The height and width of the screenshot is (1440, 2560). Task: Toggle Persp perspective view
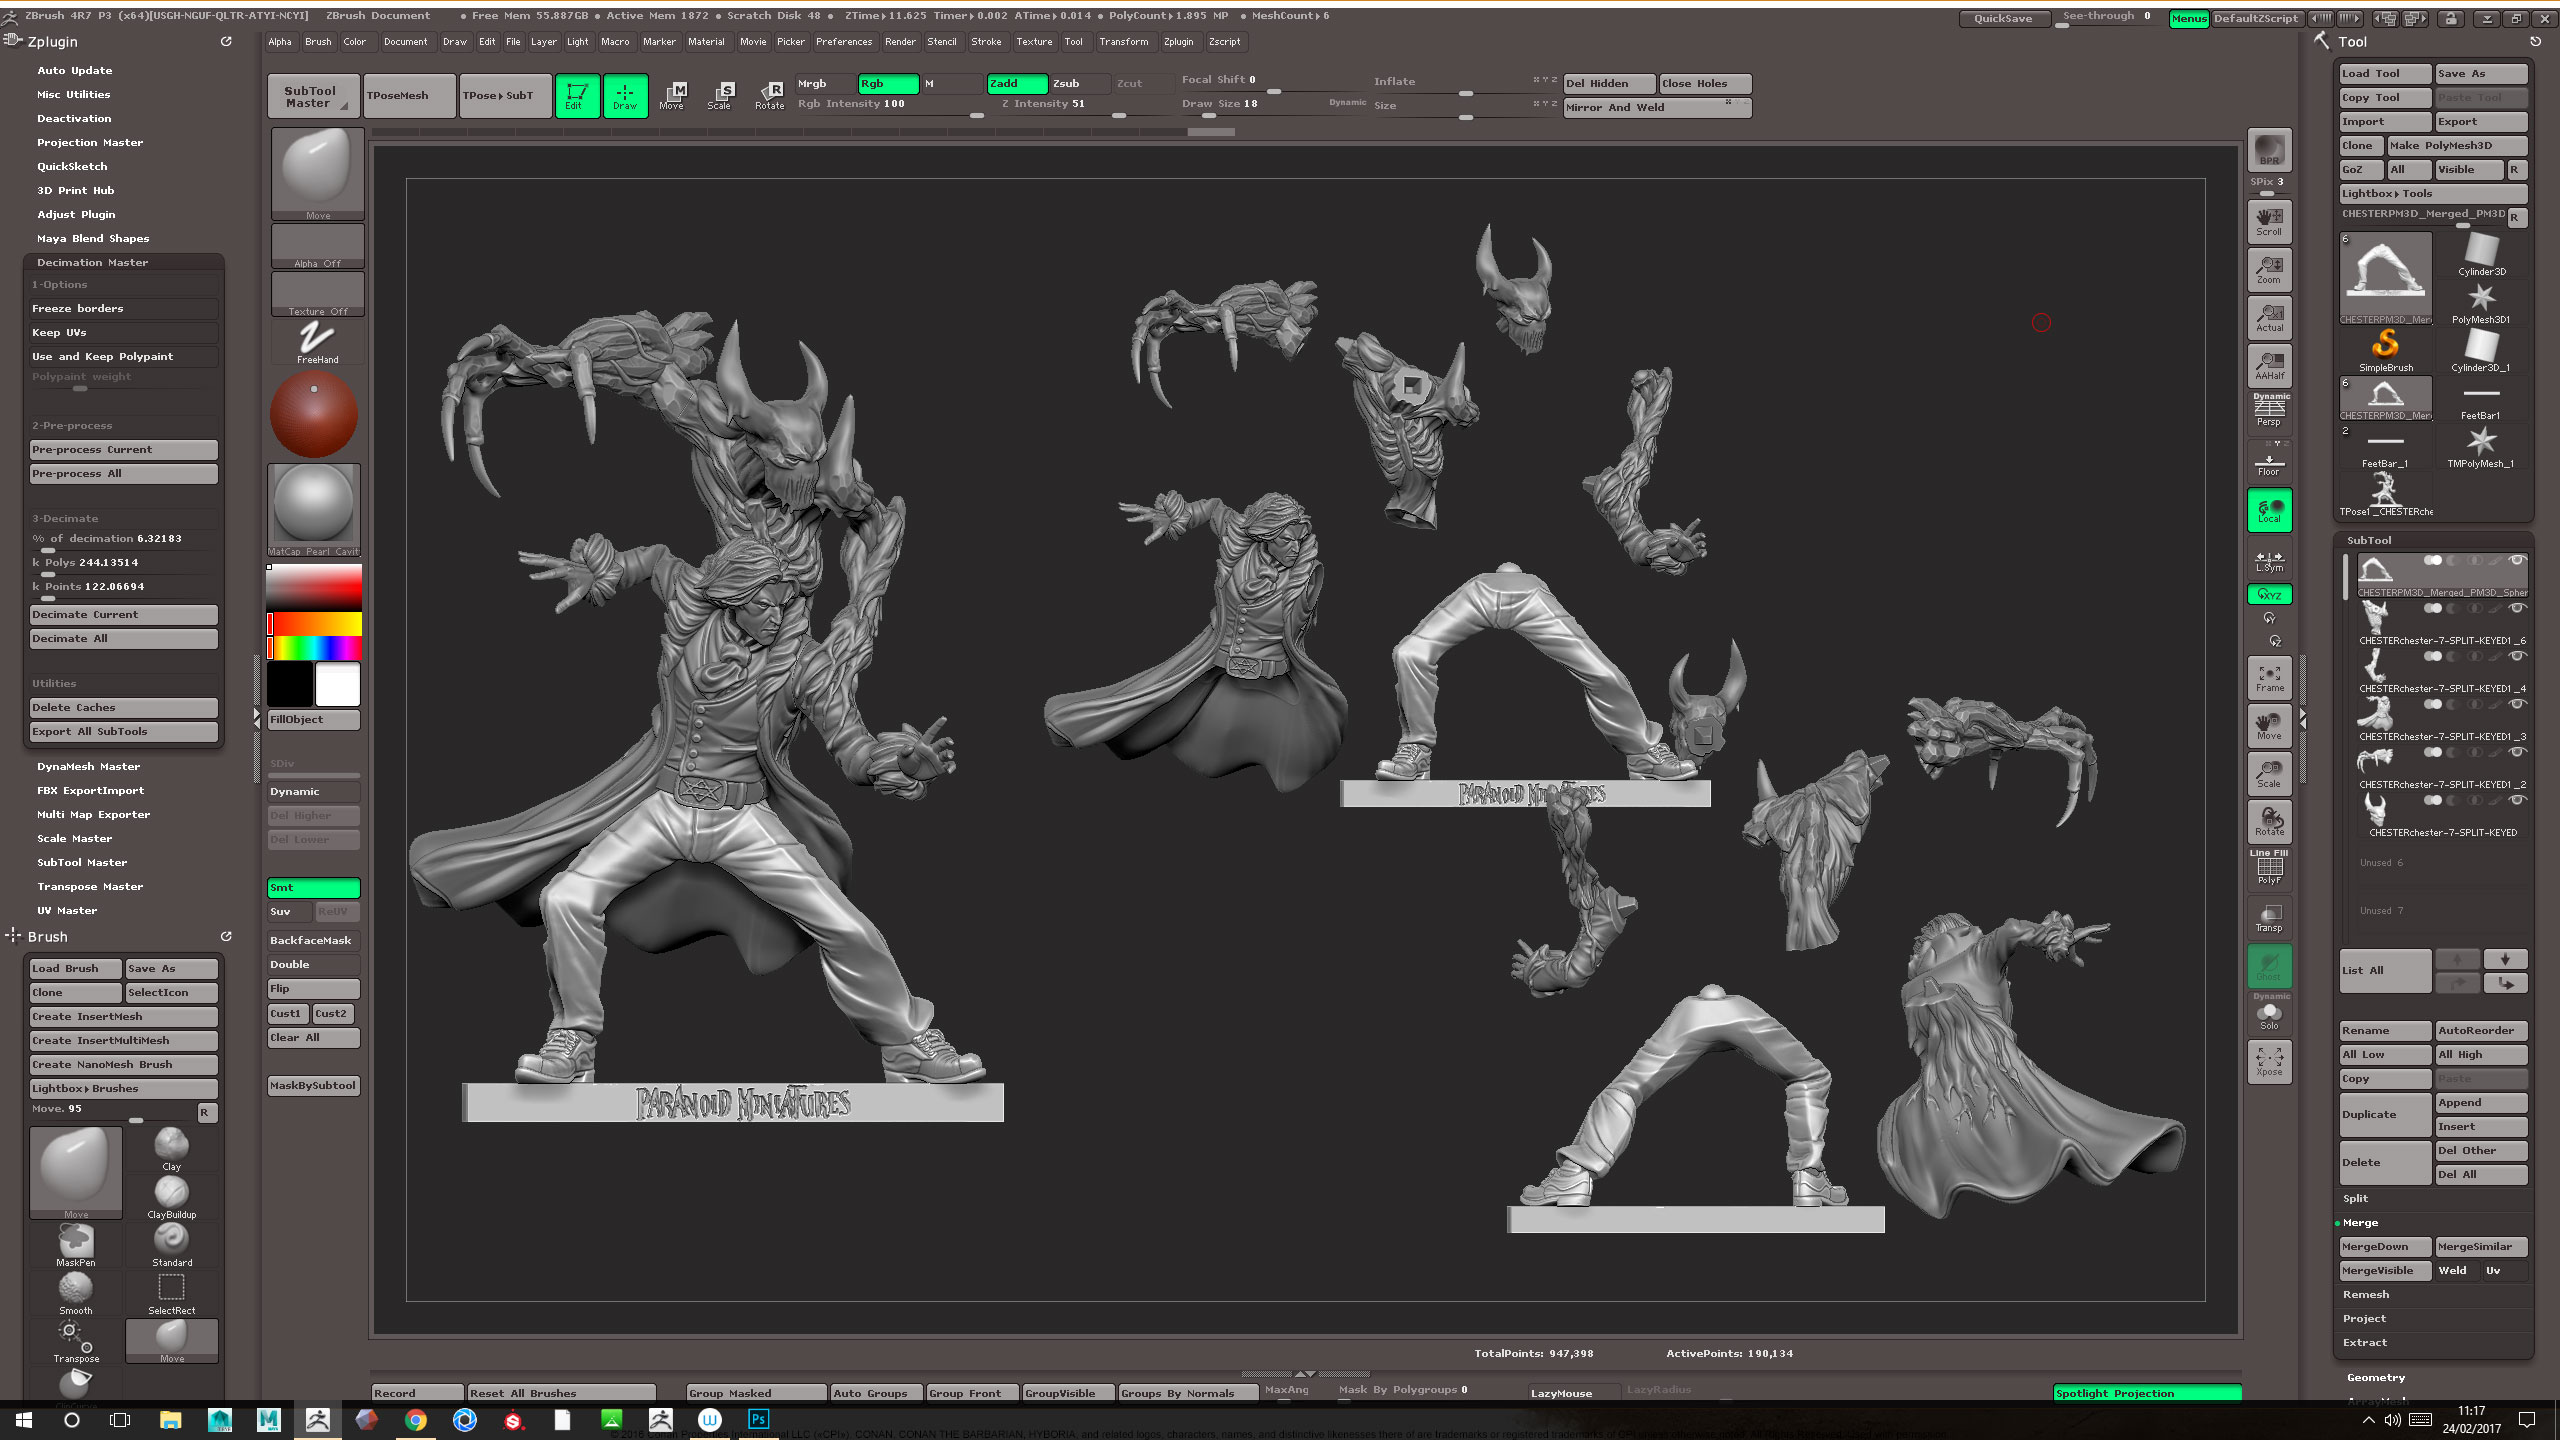pyautogui.click(x=2269, y=410)
